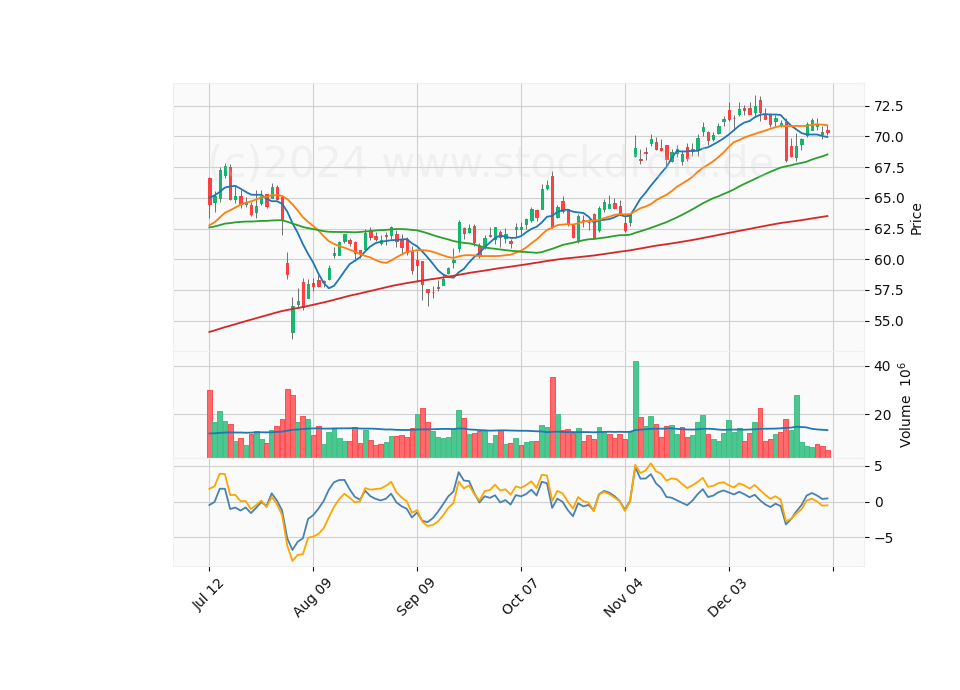The width and height of the screenshot is (960, 690).
Task: Select the Oct 07 axis label
Action: tap(520, 596)
